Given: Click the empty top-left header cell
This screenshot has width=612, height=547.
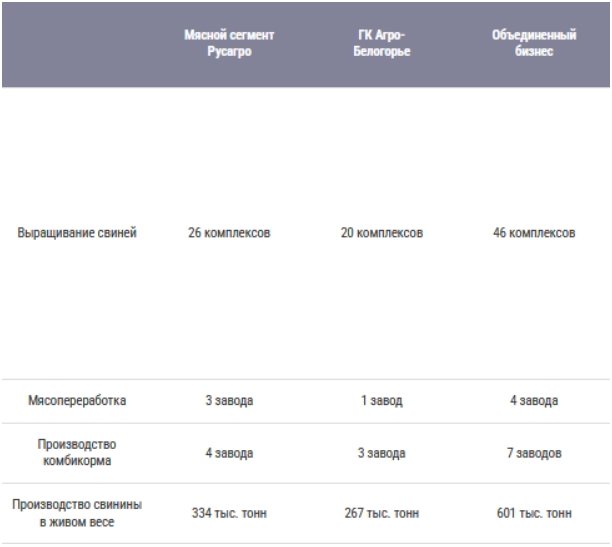Looking at the screenshot, I should tap(77, 43).
